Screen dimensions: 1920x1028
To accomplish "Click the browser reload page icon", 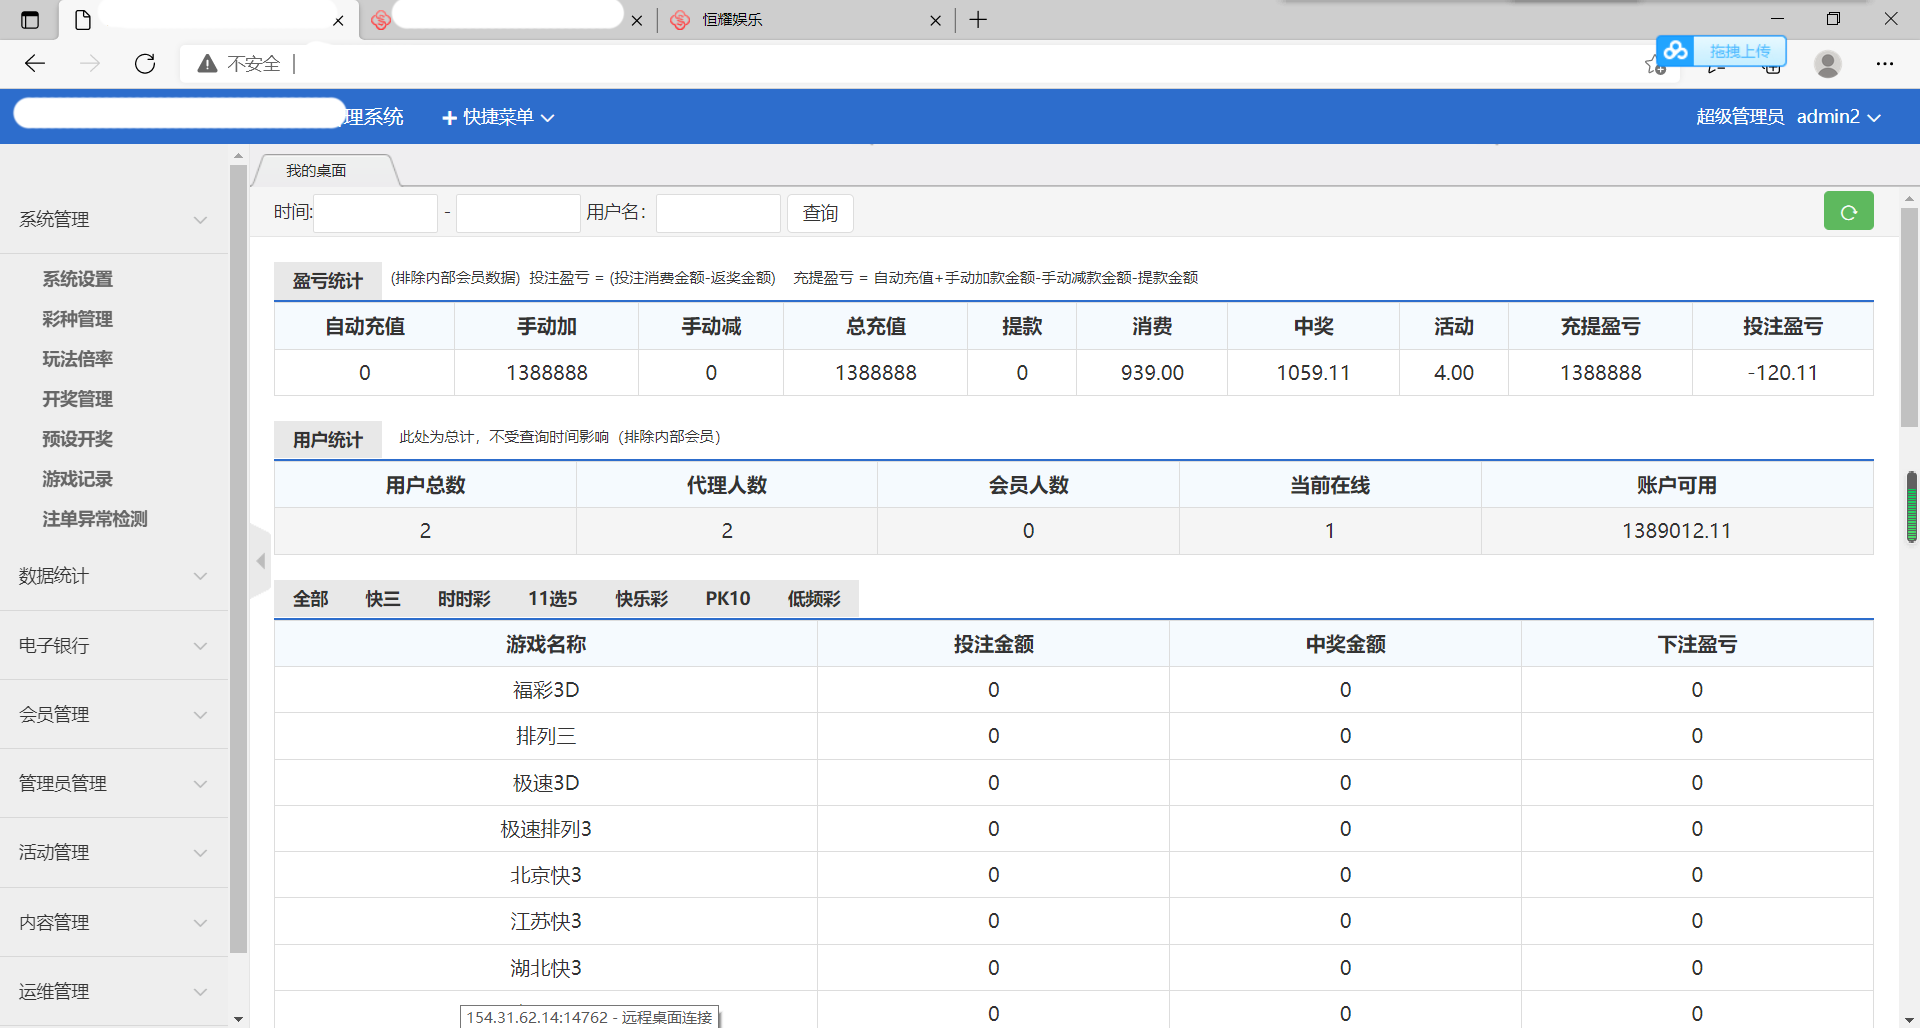I will pos(145,64).
